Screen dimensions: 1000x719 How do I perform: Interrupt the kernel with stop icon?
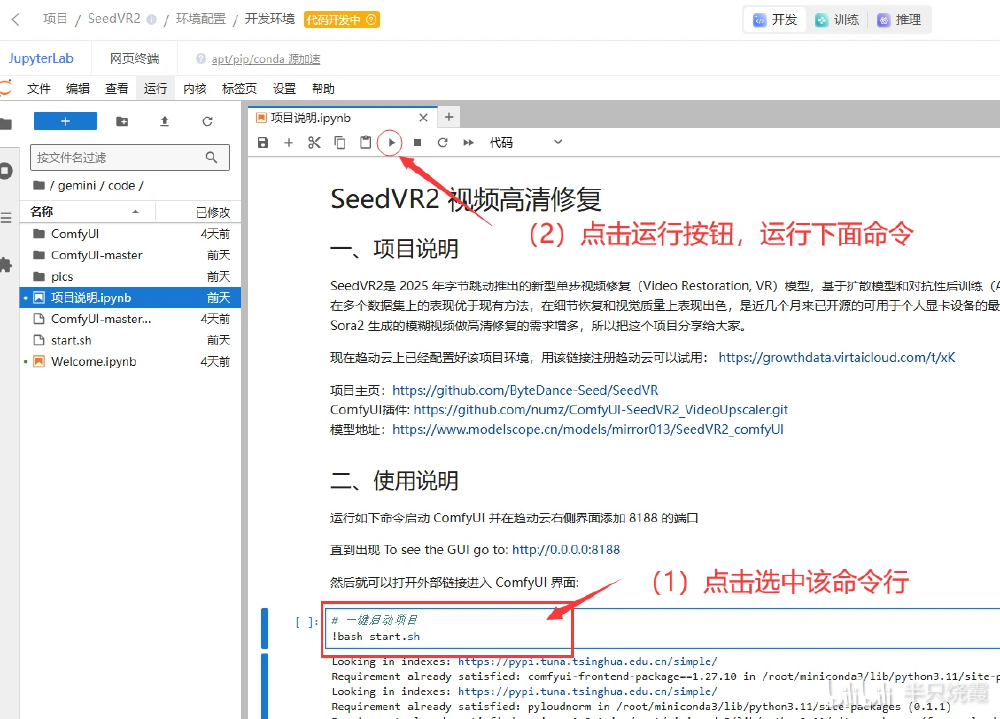pos(416,142)
